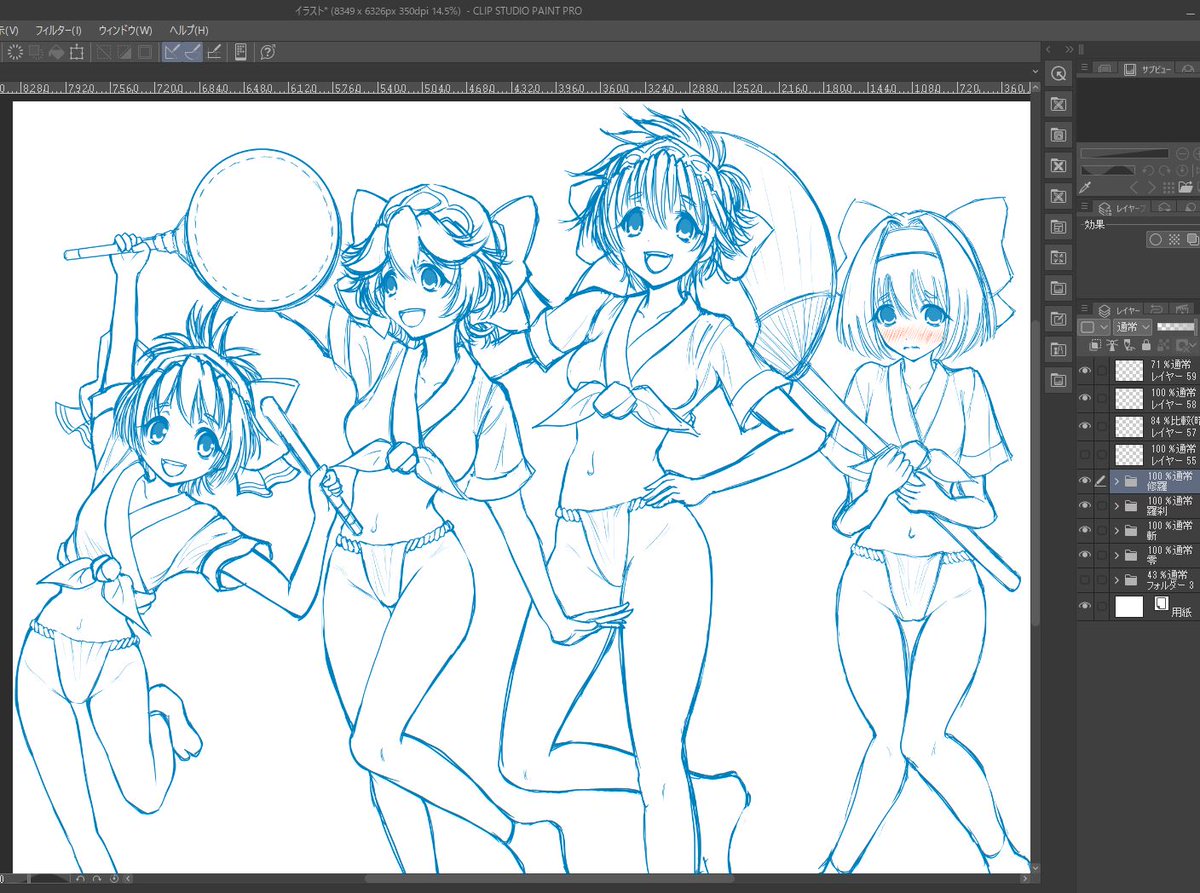The height and width of the screenshot is (893, 1200).
Task: Show the next sub view image
Action: [x=1151, y=188]
